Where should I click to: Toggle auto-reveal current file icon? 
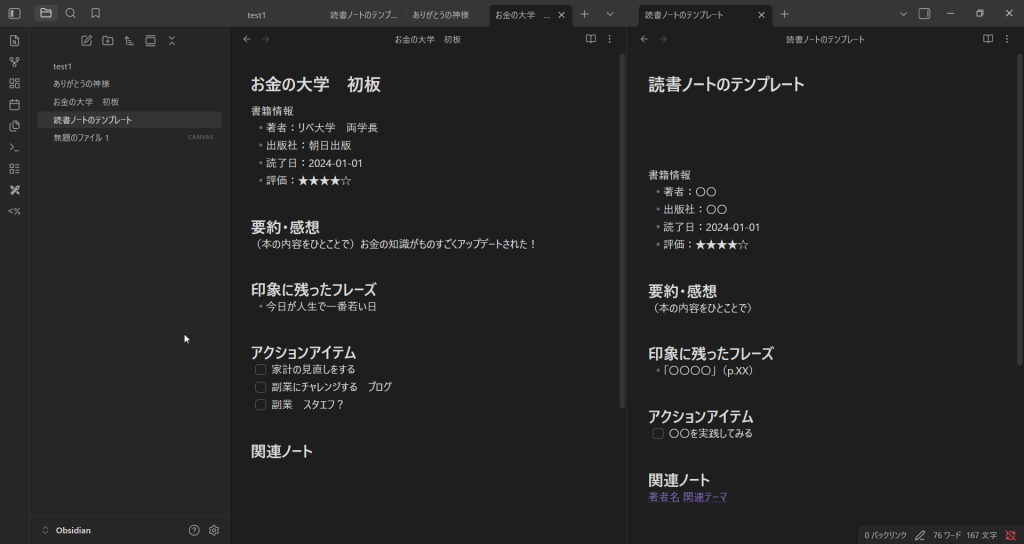150,40
